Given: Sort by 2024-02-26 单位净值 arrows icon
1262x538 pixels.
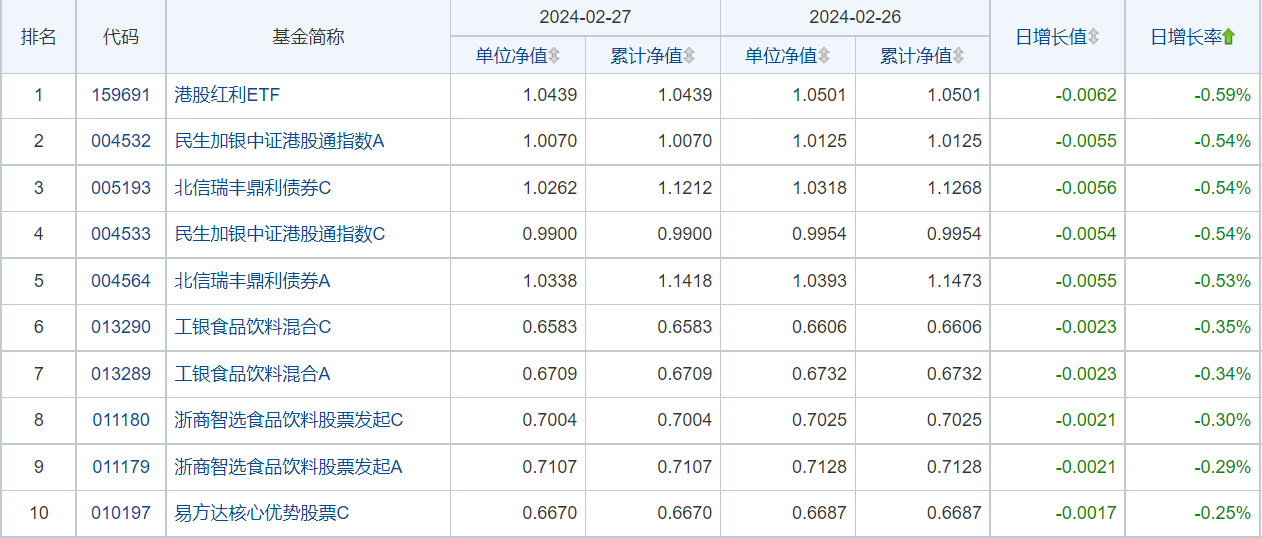Looking at the screenshot, I should [x=824, y=56].
